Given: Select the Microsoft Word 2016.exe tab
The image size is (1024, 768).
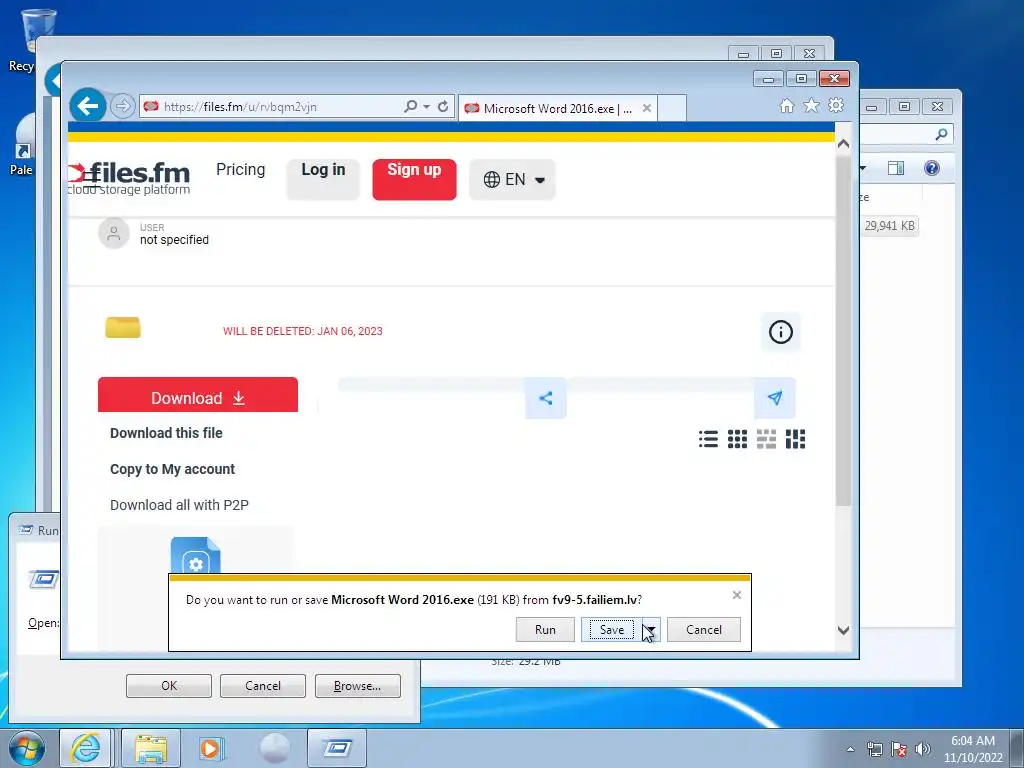Looking at the screenshot, I should (x=558, y=108).
